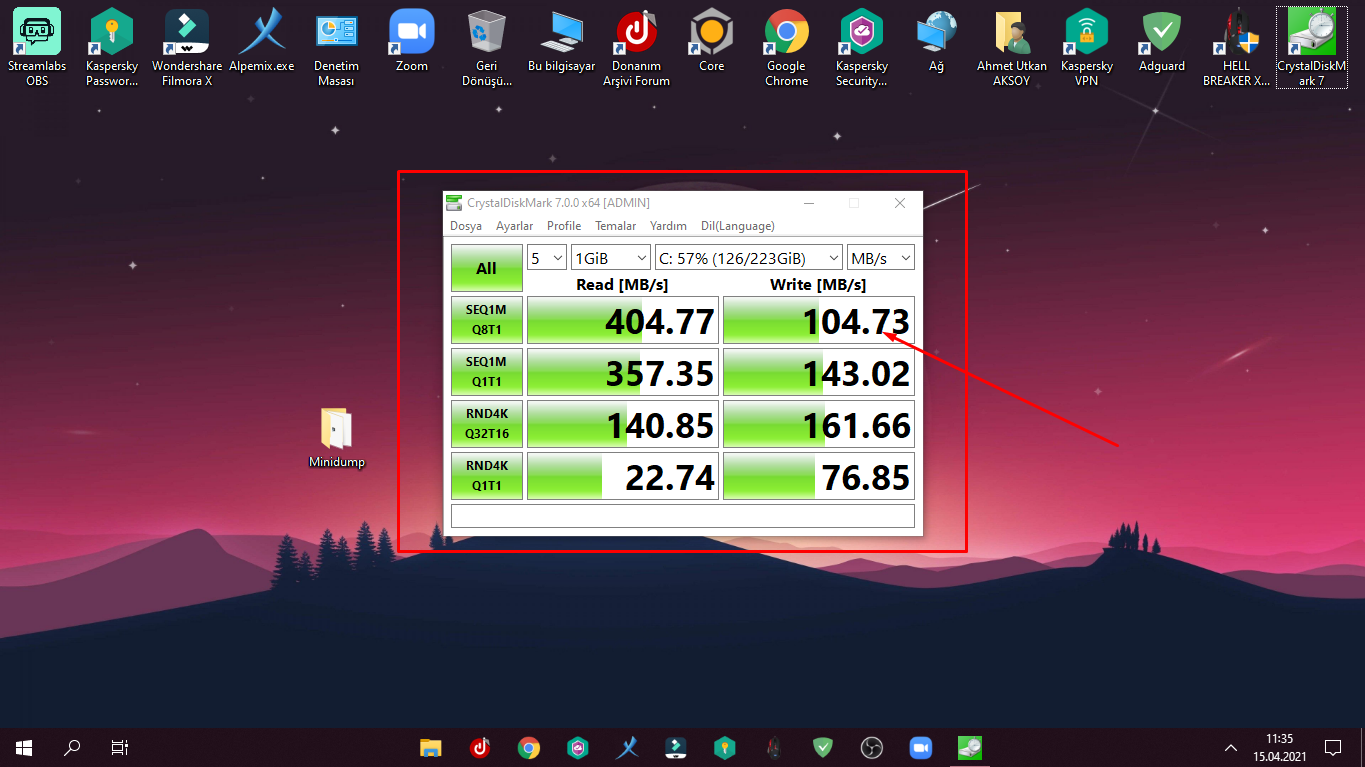This screenshot has width=1365, height=767.
Task: Open the Ayarlar menu
Action: coord(515,226)
